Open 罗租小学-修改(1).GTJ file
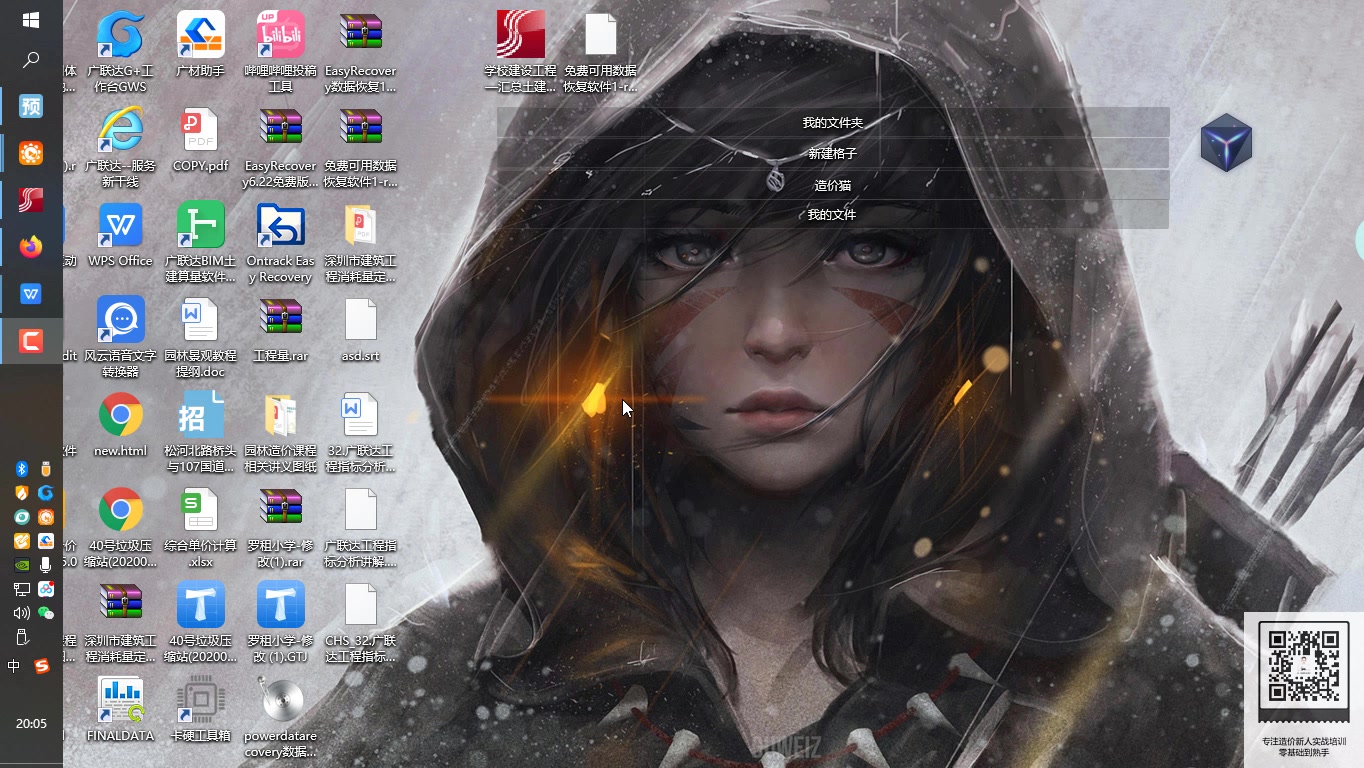1364x768 pixels. (281, 622)
